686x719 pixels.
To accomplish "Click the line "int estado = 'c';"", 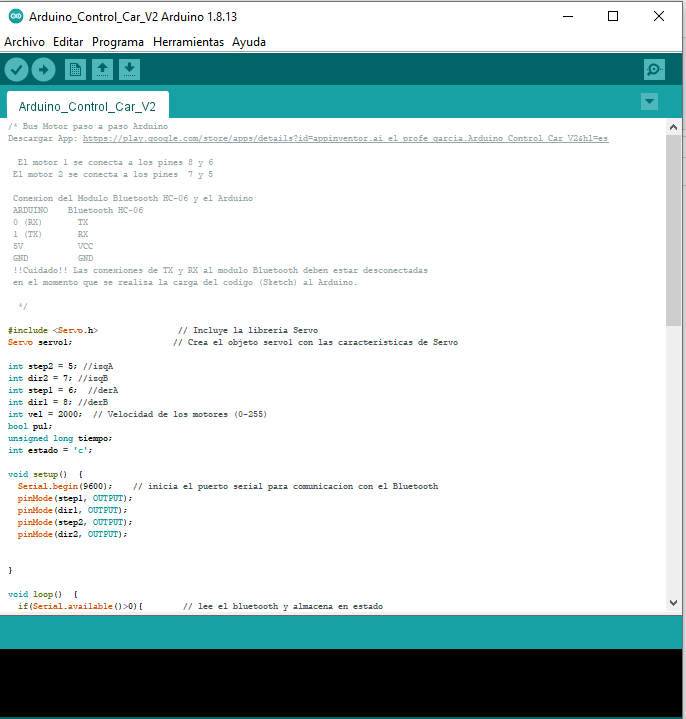I will point(50,450).
